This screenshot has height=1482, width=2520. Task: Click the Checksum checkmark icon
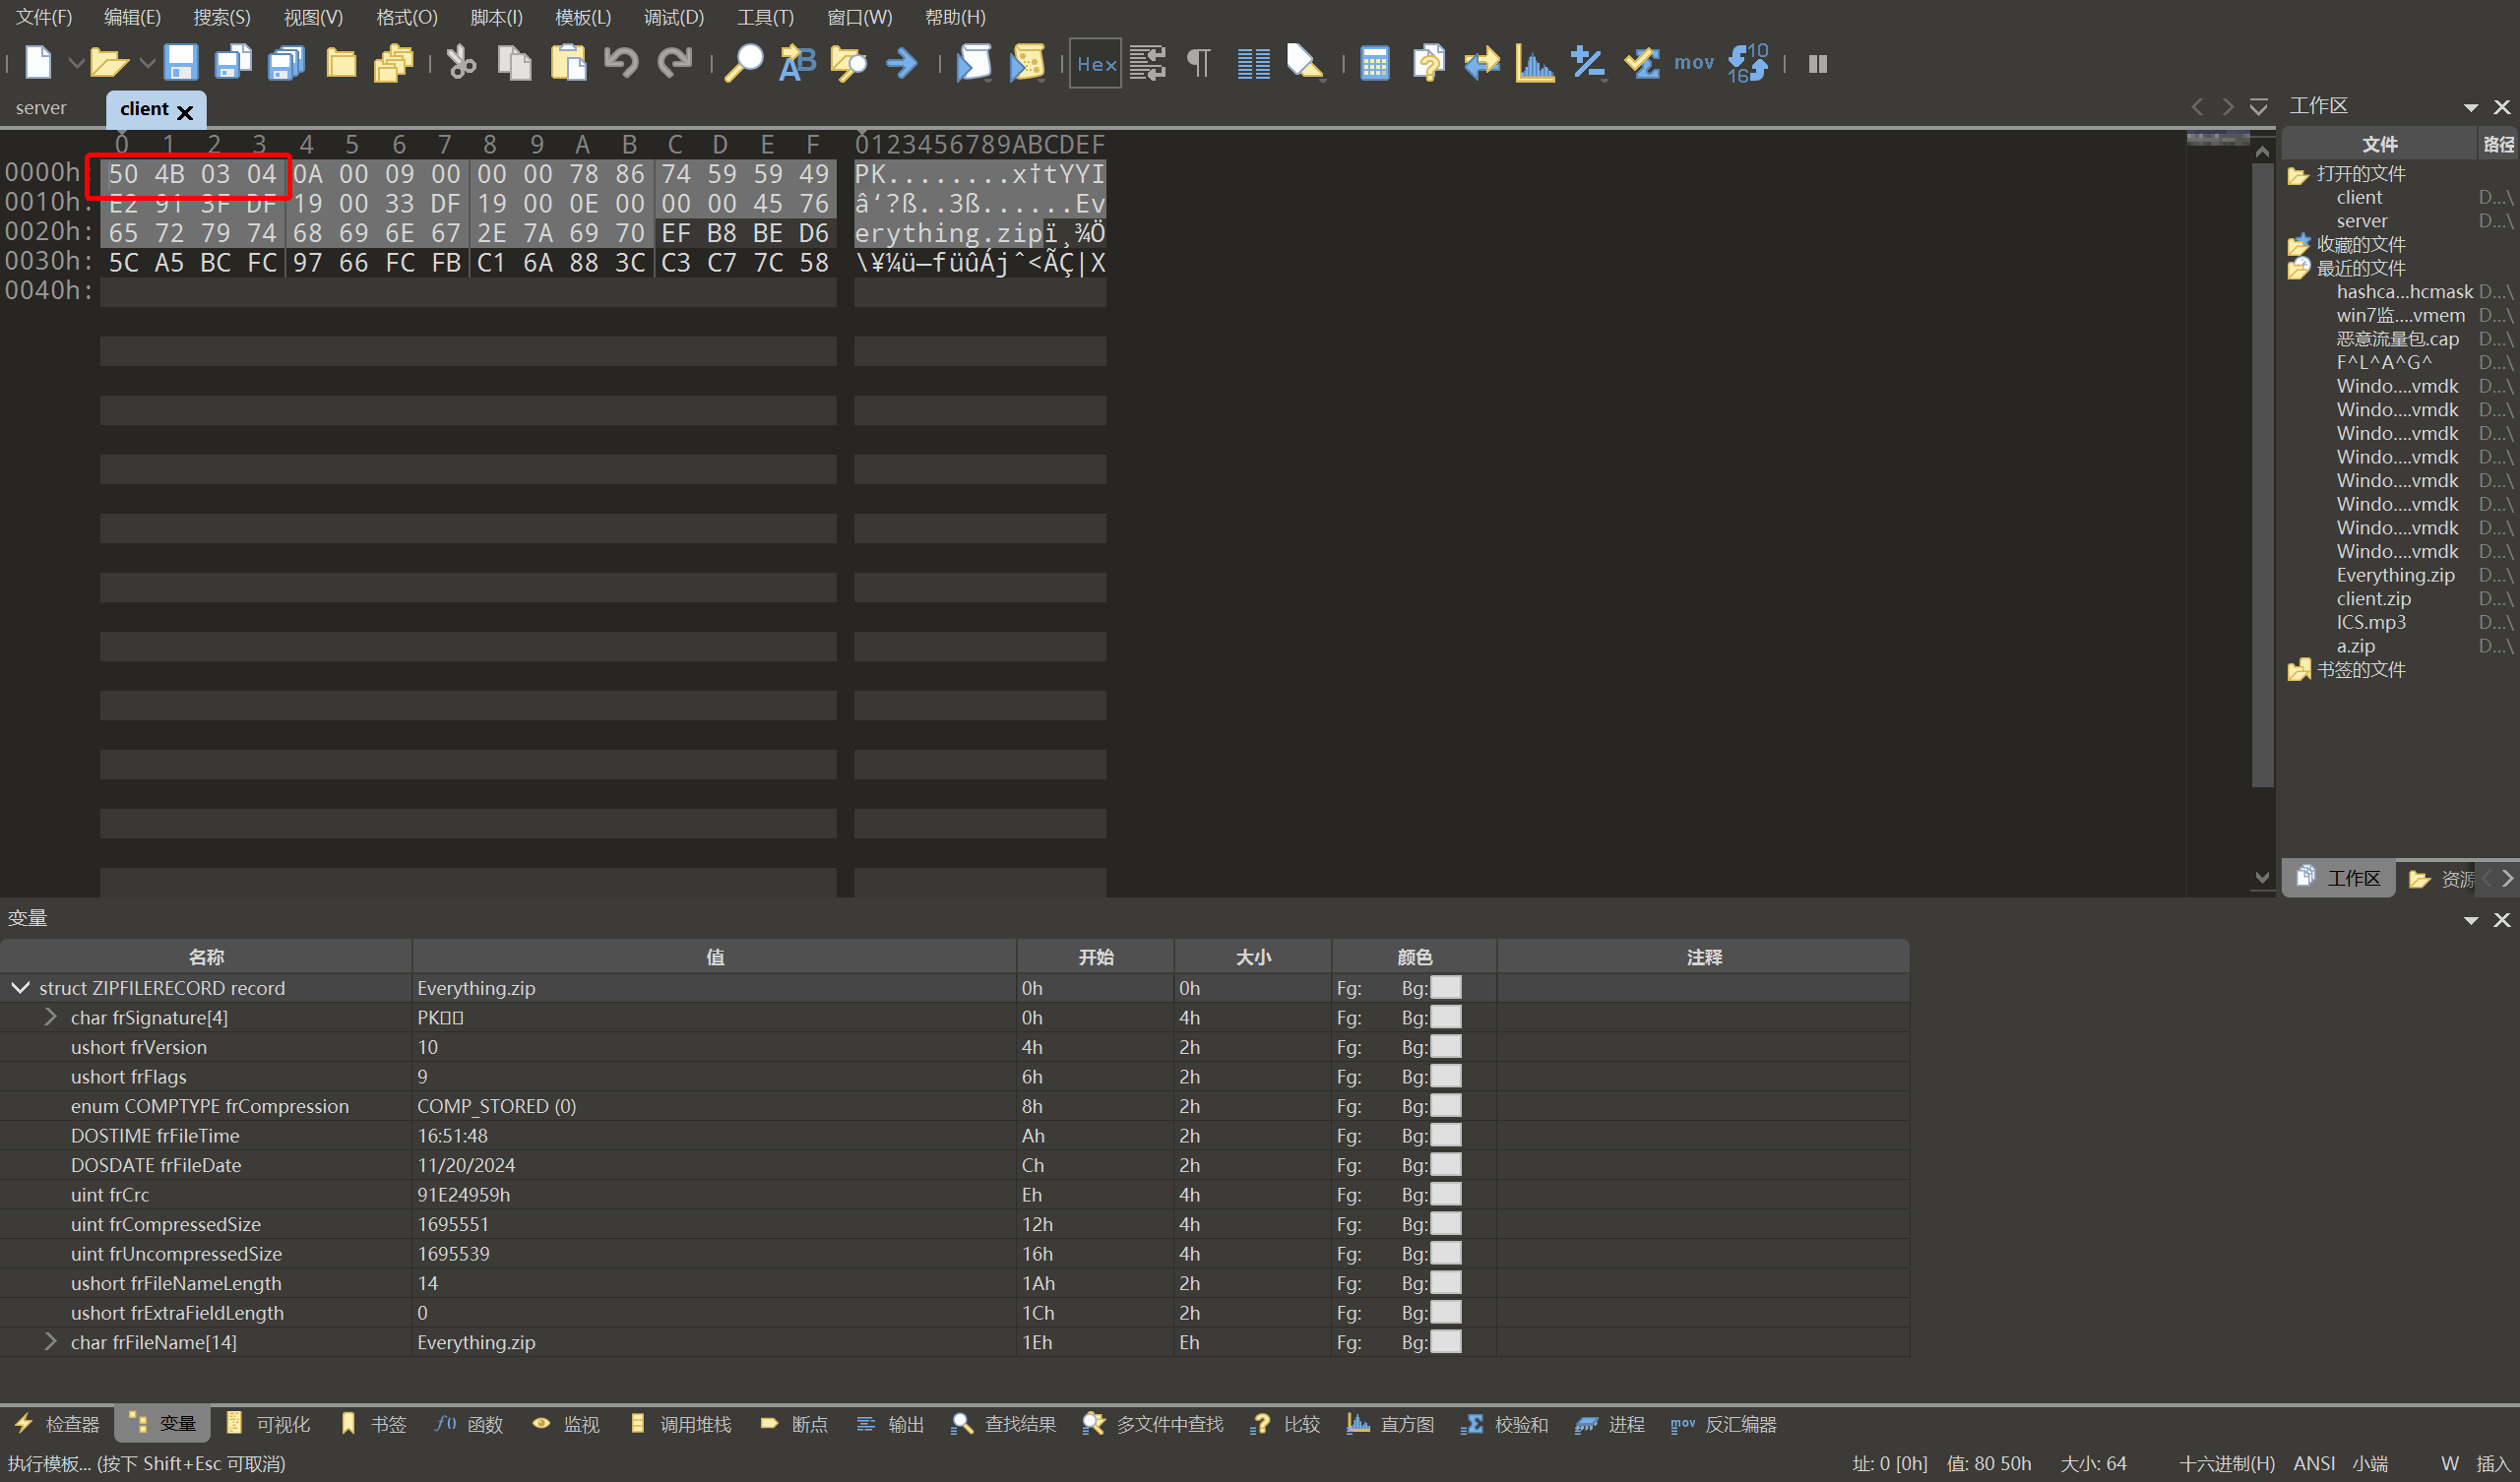click(x=1641, y=63)
